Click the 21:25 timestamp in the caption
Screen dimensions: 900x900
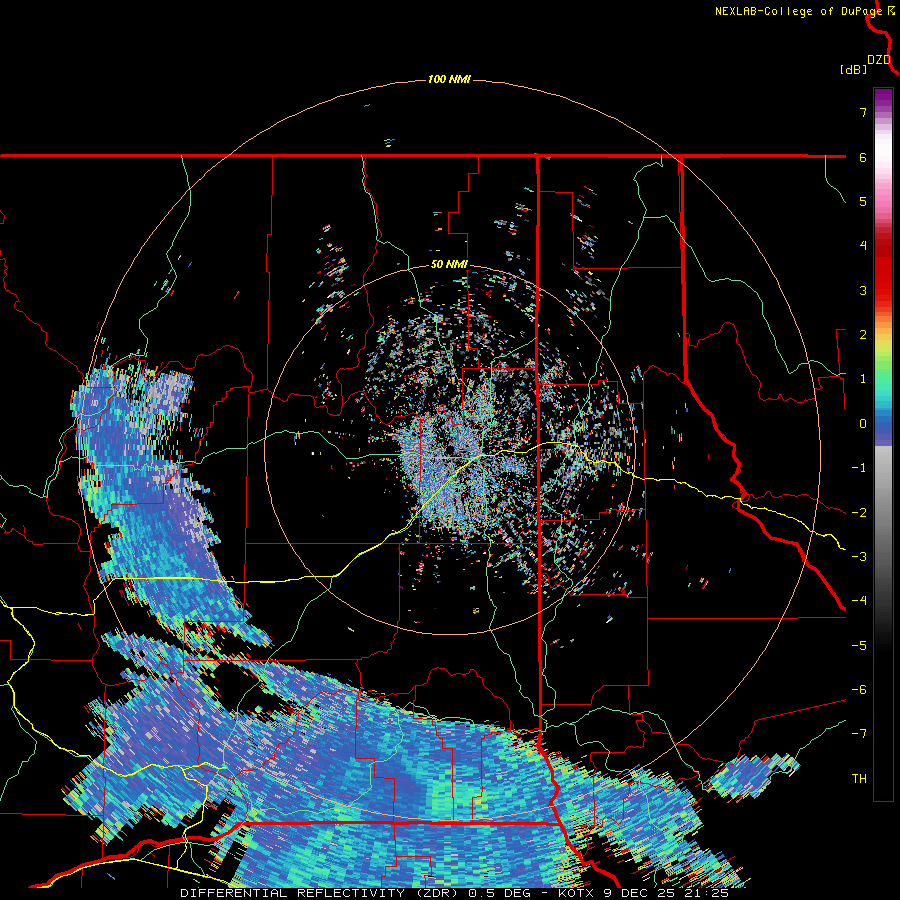(x=705, y=893)
